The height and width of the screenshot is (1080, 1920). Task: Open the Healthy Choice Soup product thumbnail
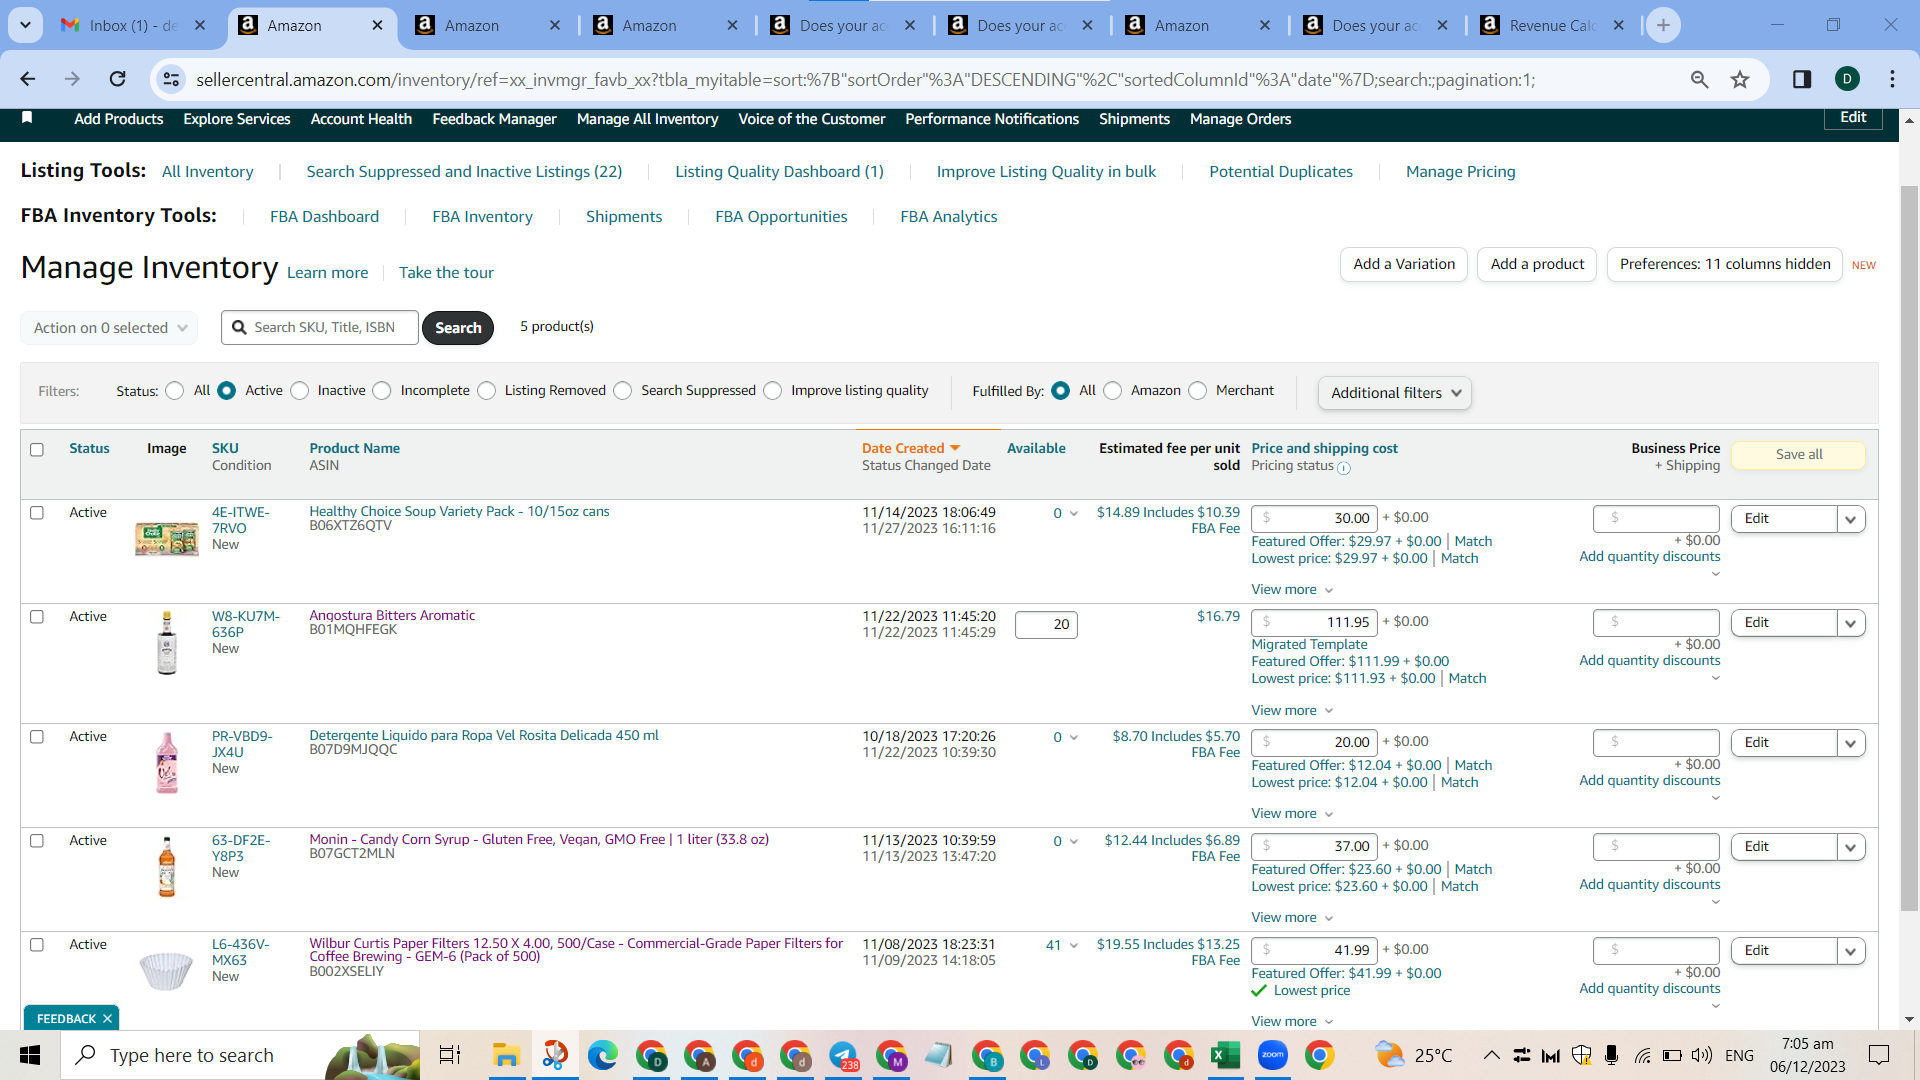coord(167,539)
